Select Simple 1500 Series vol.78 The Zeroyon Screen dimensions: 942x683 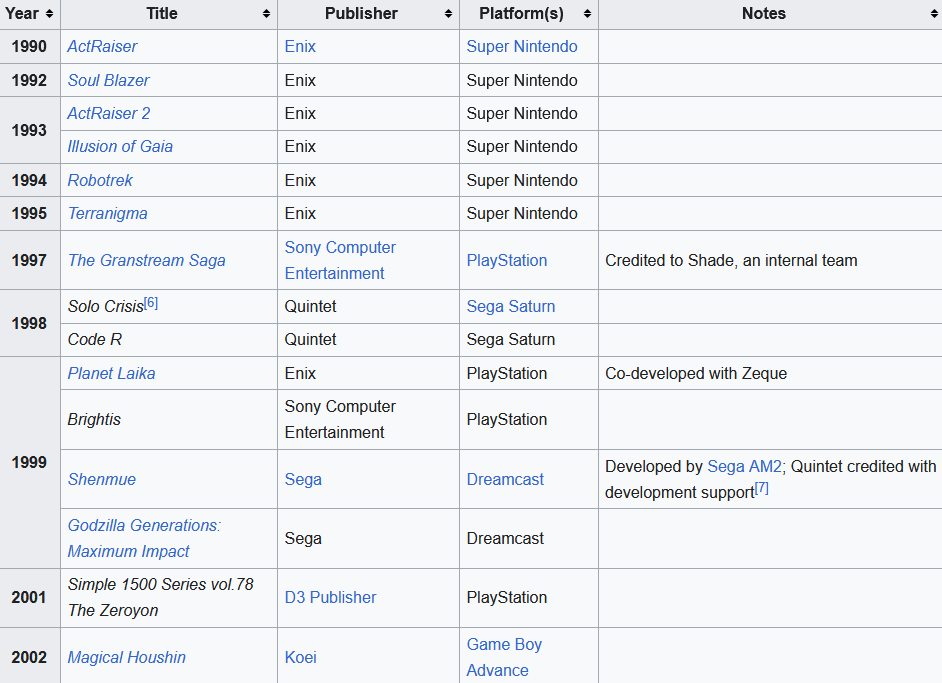[x=160, y=597]
